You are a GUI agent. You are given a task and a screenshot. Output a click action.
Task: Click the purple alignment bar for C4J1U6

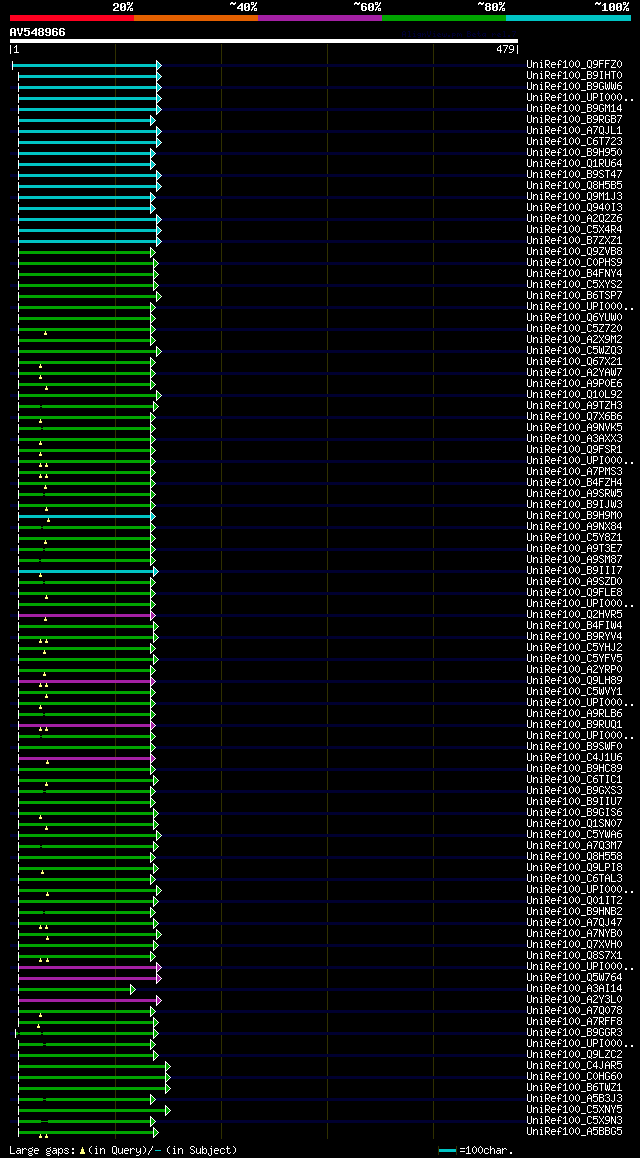[87, 758]
